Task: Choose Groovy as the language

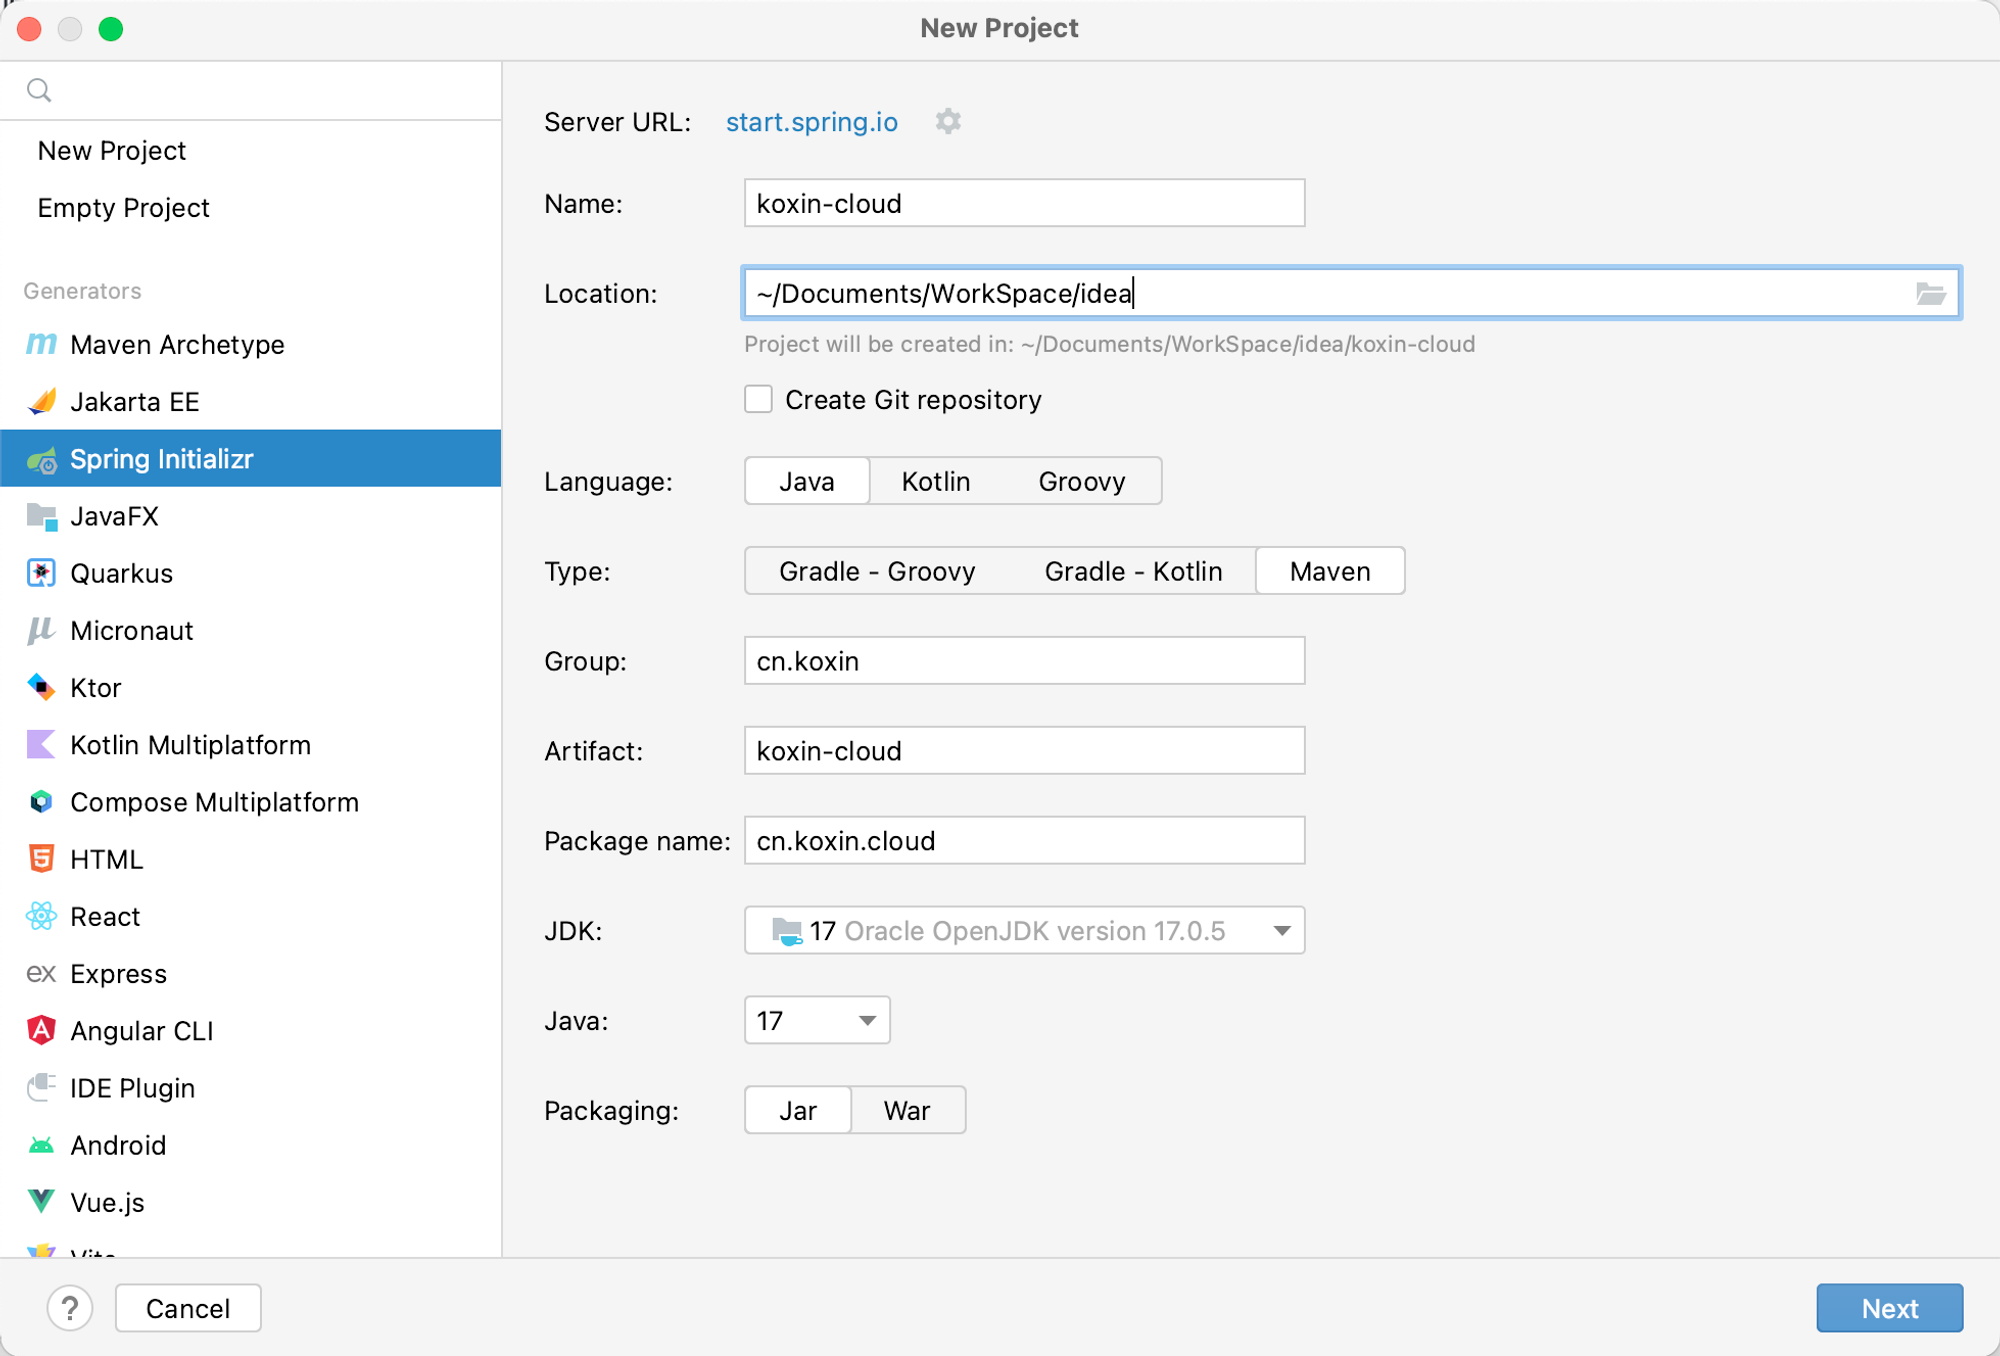Action: pos(1082,481)
